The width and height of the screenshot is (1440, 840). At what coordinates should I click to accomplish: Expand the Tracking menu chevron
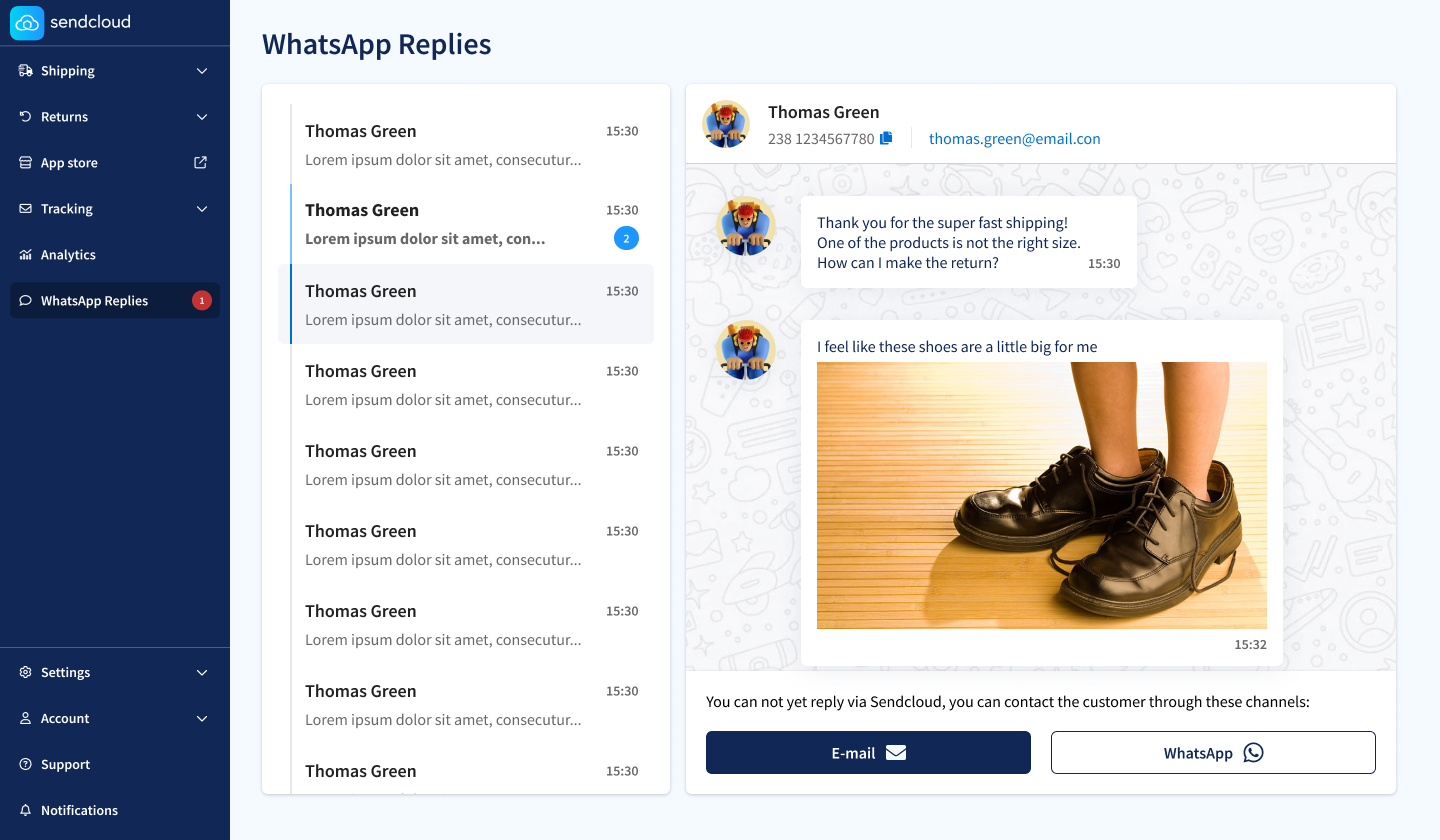(202, 209)
